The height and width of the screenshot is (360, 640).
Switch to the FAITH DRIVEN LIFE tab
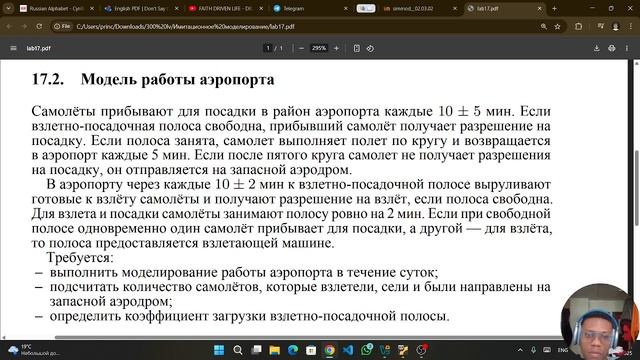click(x=226, y=9)
